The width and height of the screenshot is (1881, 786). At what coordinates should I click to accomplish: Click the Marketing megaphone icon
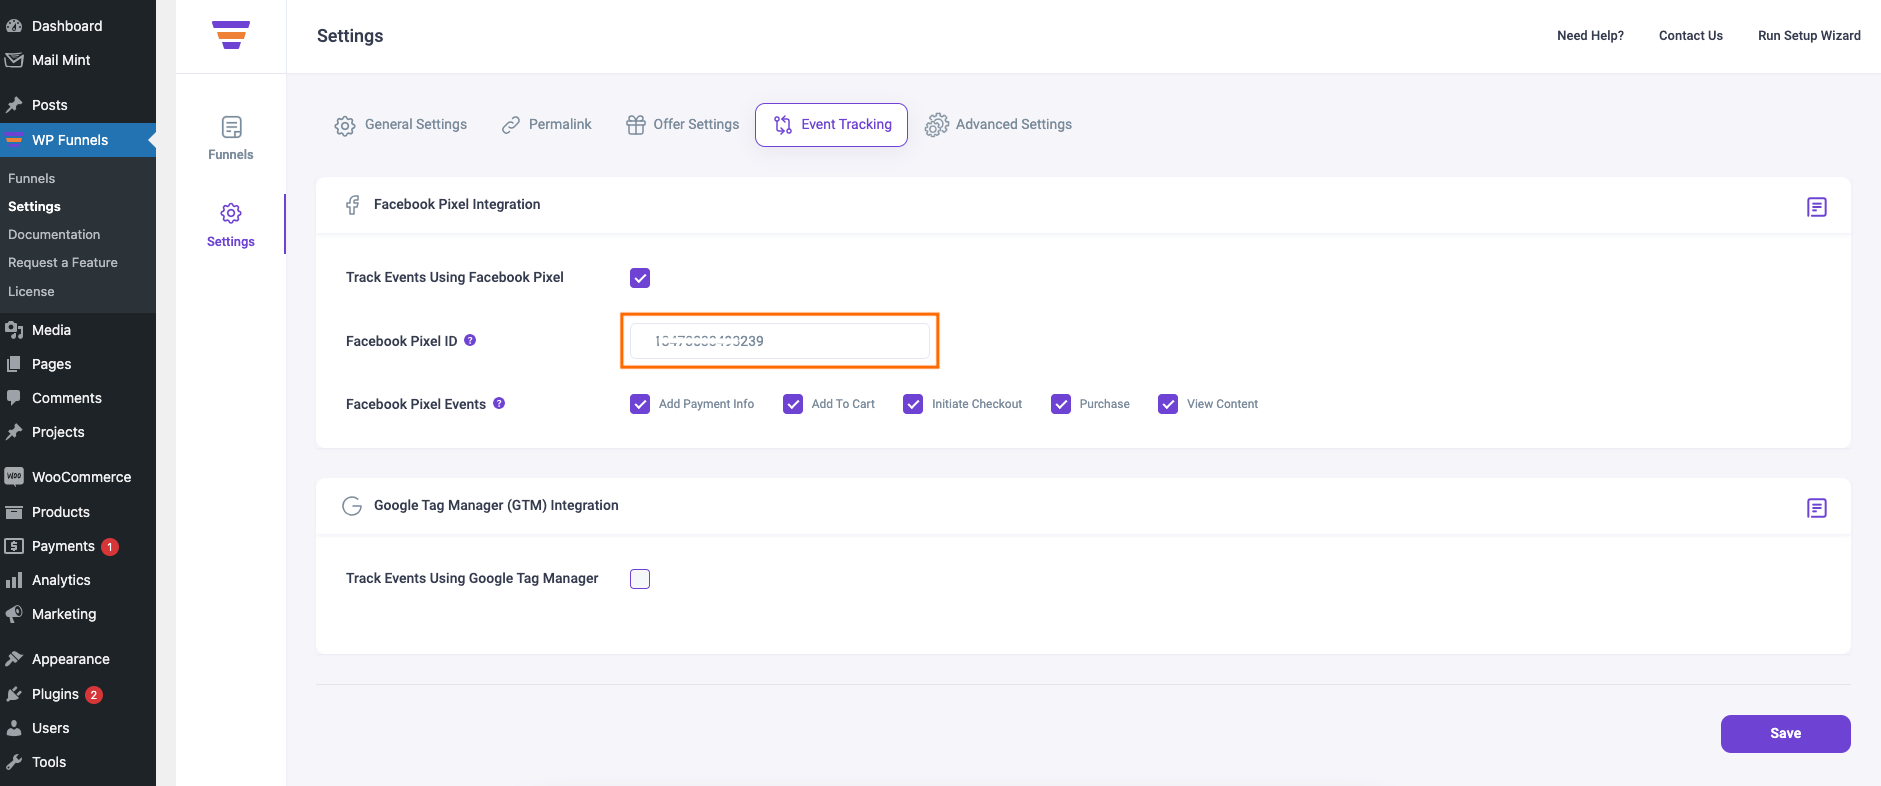click(14, 614)
